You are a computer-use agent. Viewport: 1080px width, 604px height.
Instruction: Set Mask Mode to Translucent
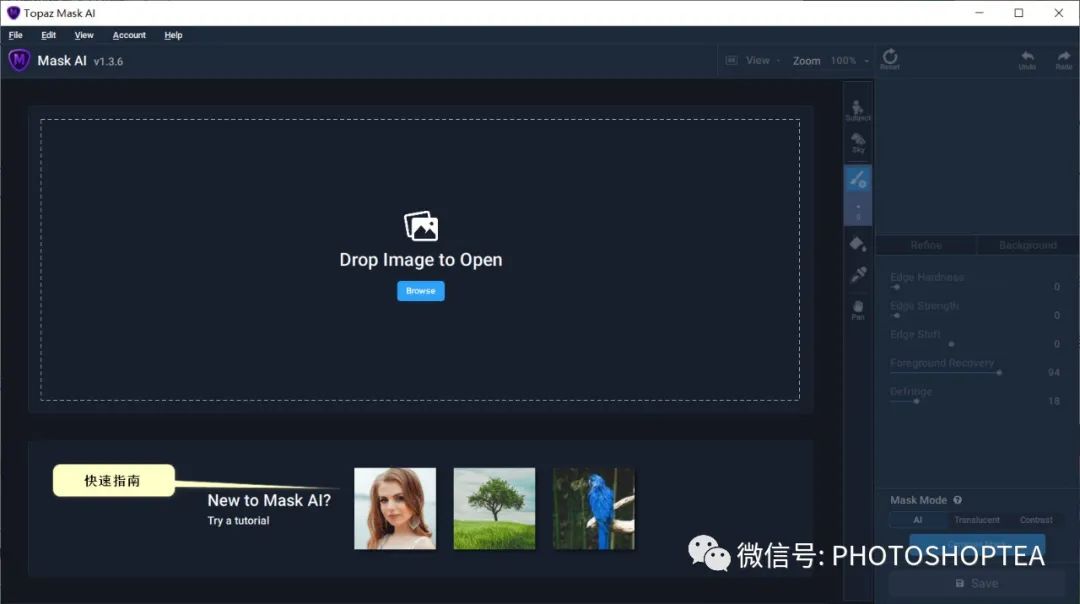(977, 520)
